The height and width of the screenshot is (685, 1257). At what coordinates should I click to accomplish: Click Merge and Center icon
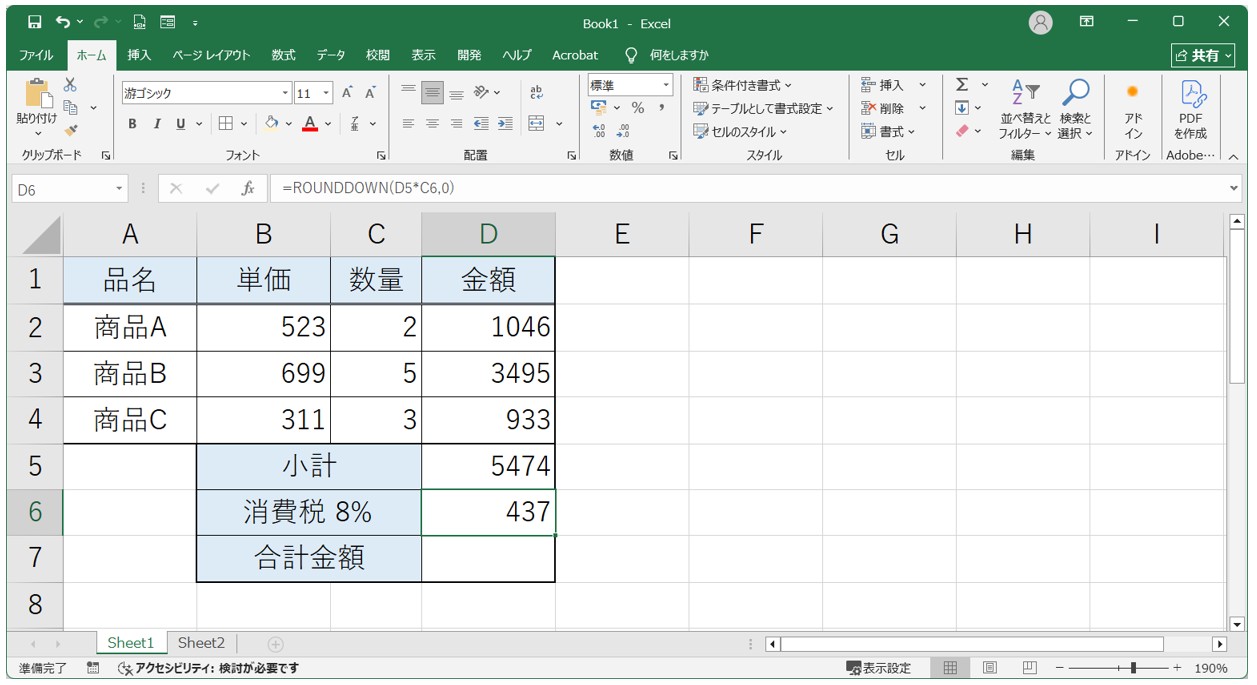[537, 123]
